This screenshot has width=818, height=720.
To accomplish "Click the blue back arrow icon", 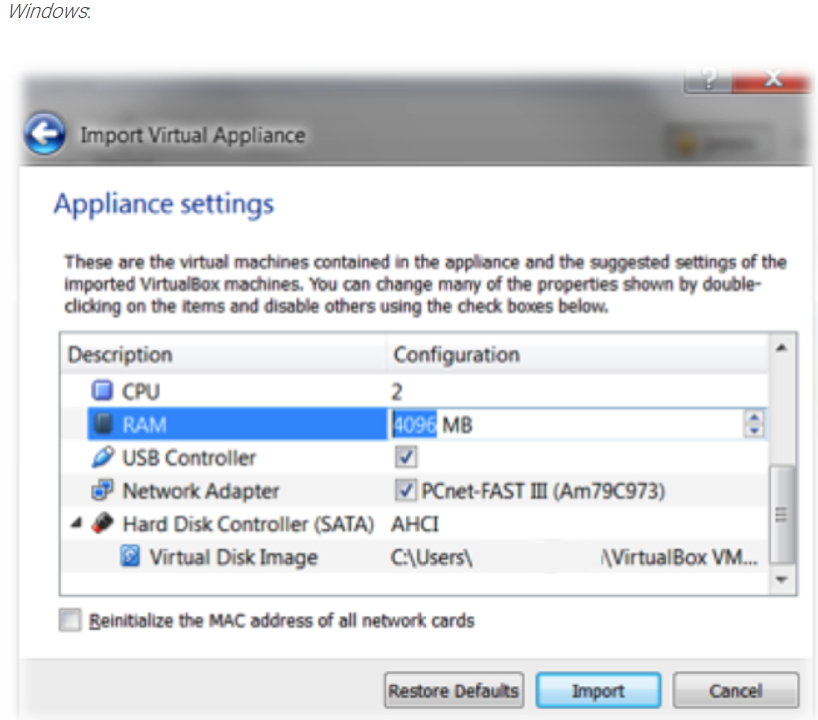I will pyautogui.click(x=45, y=134).
